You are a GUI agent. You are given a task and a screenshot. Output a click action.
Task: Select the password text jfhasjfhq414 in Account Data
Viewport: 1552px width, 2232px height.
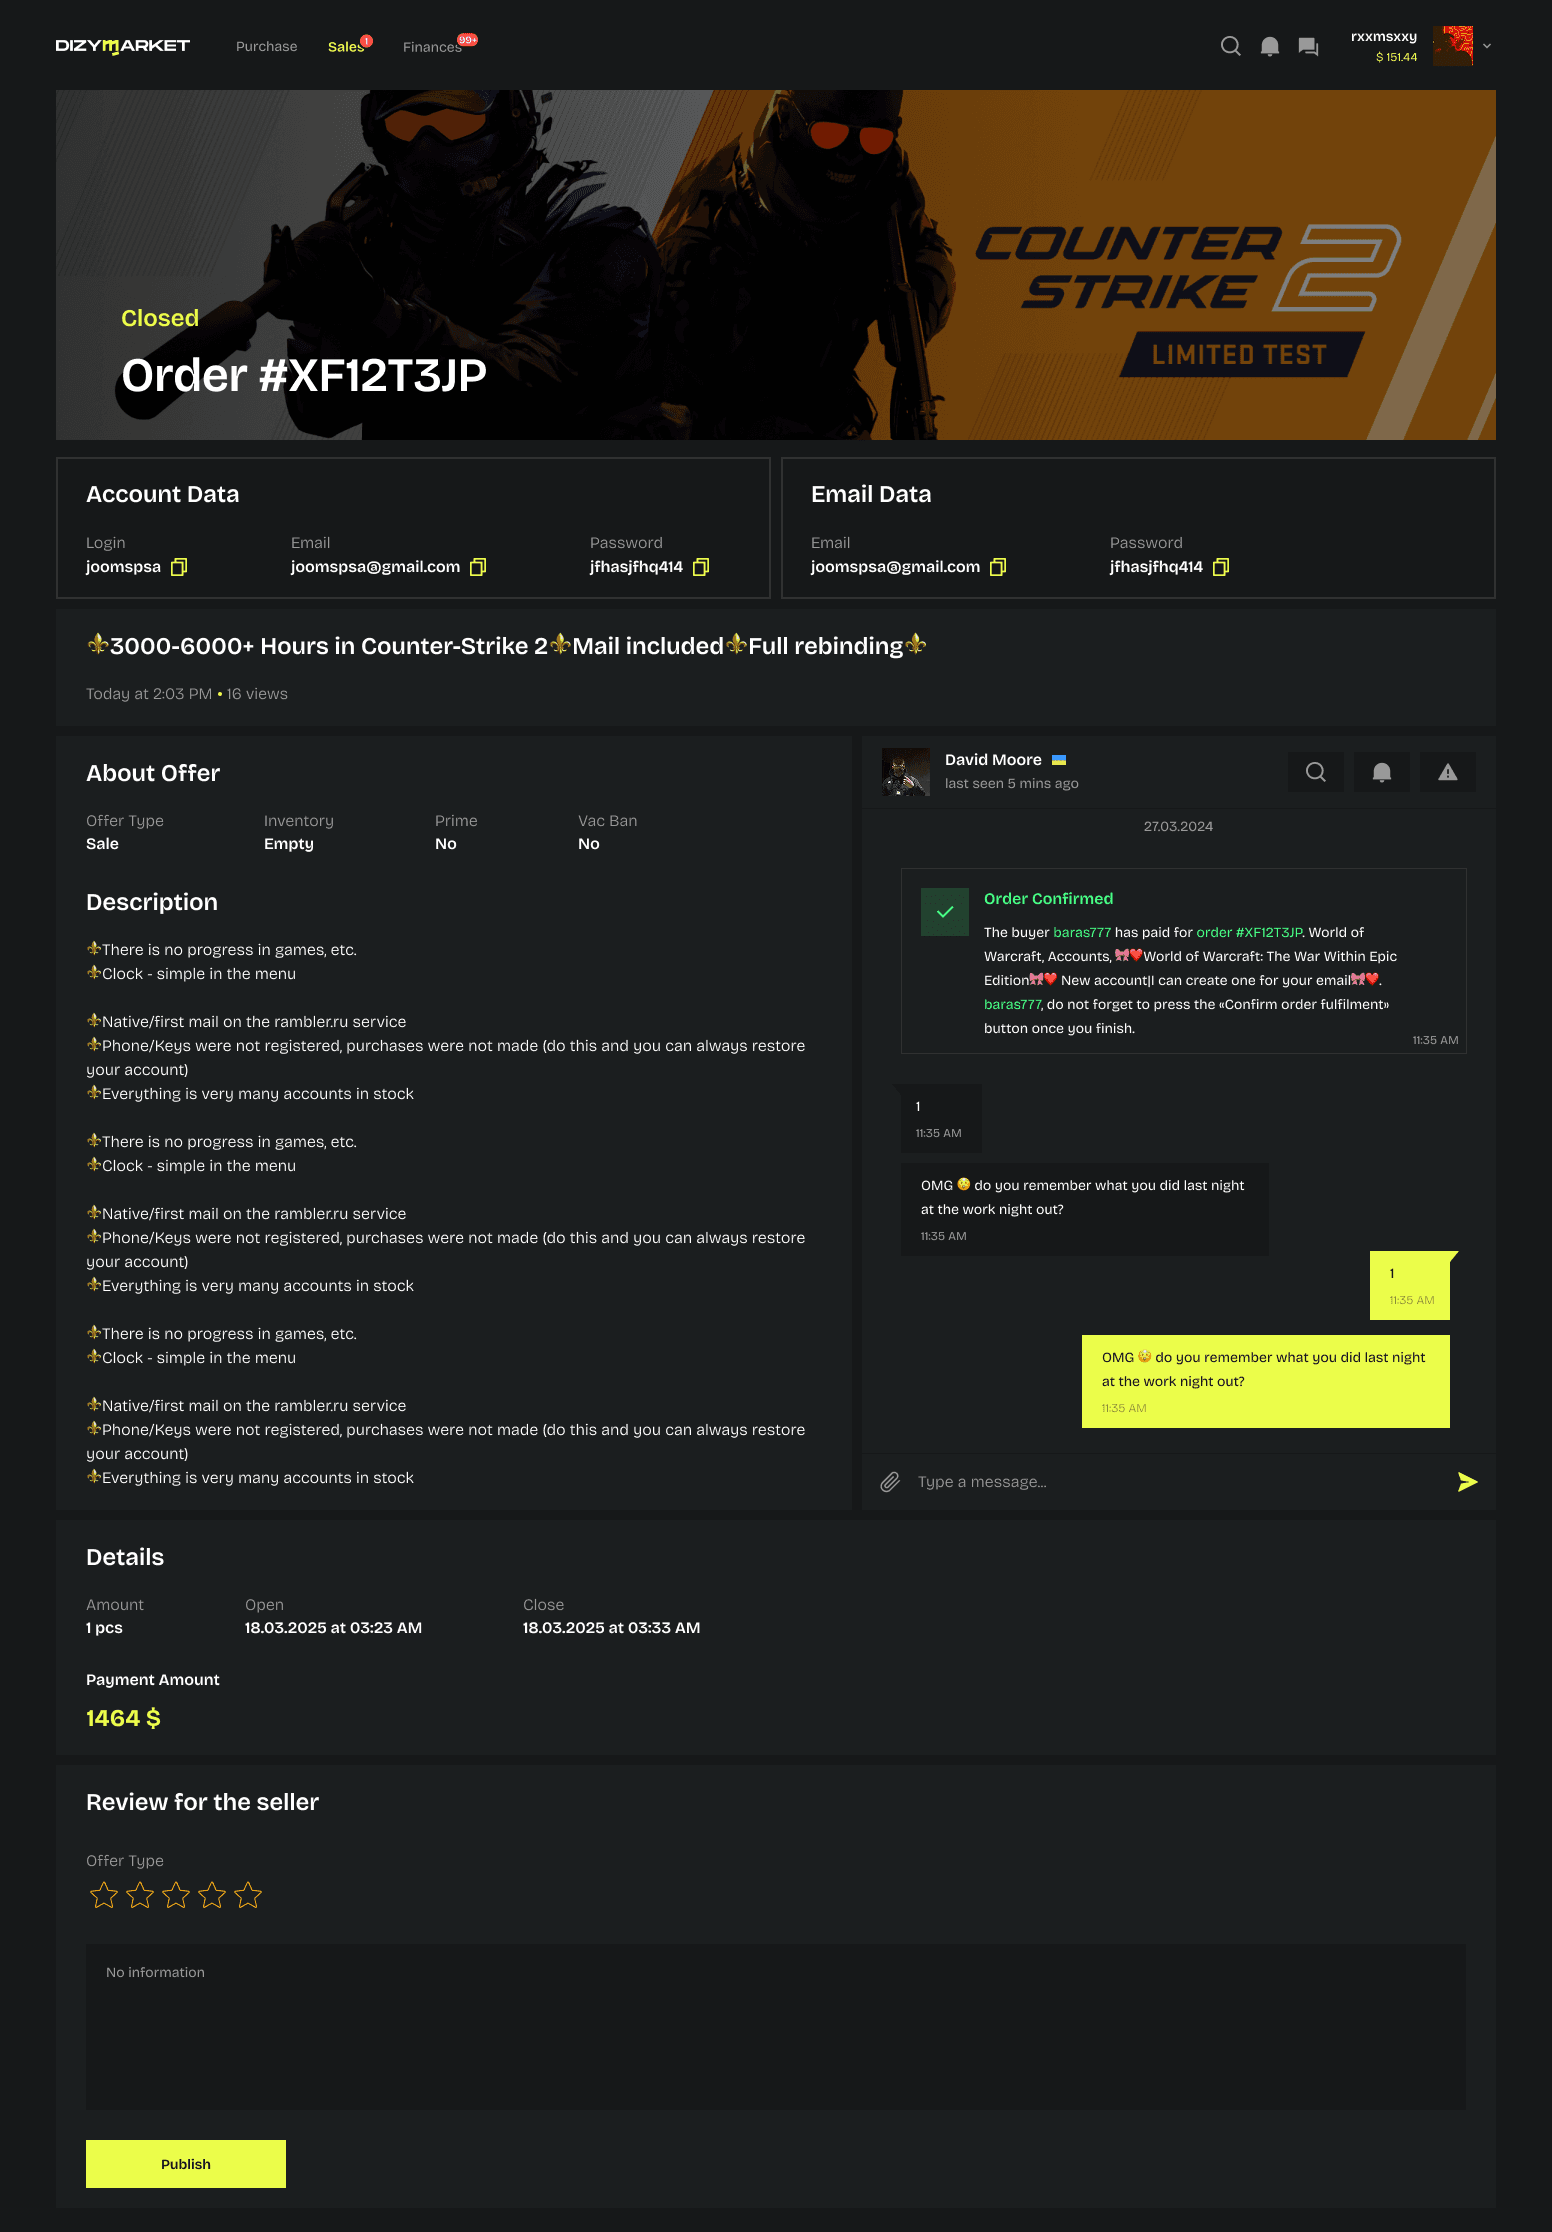[636, 567]
